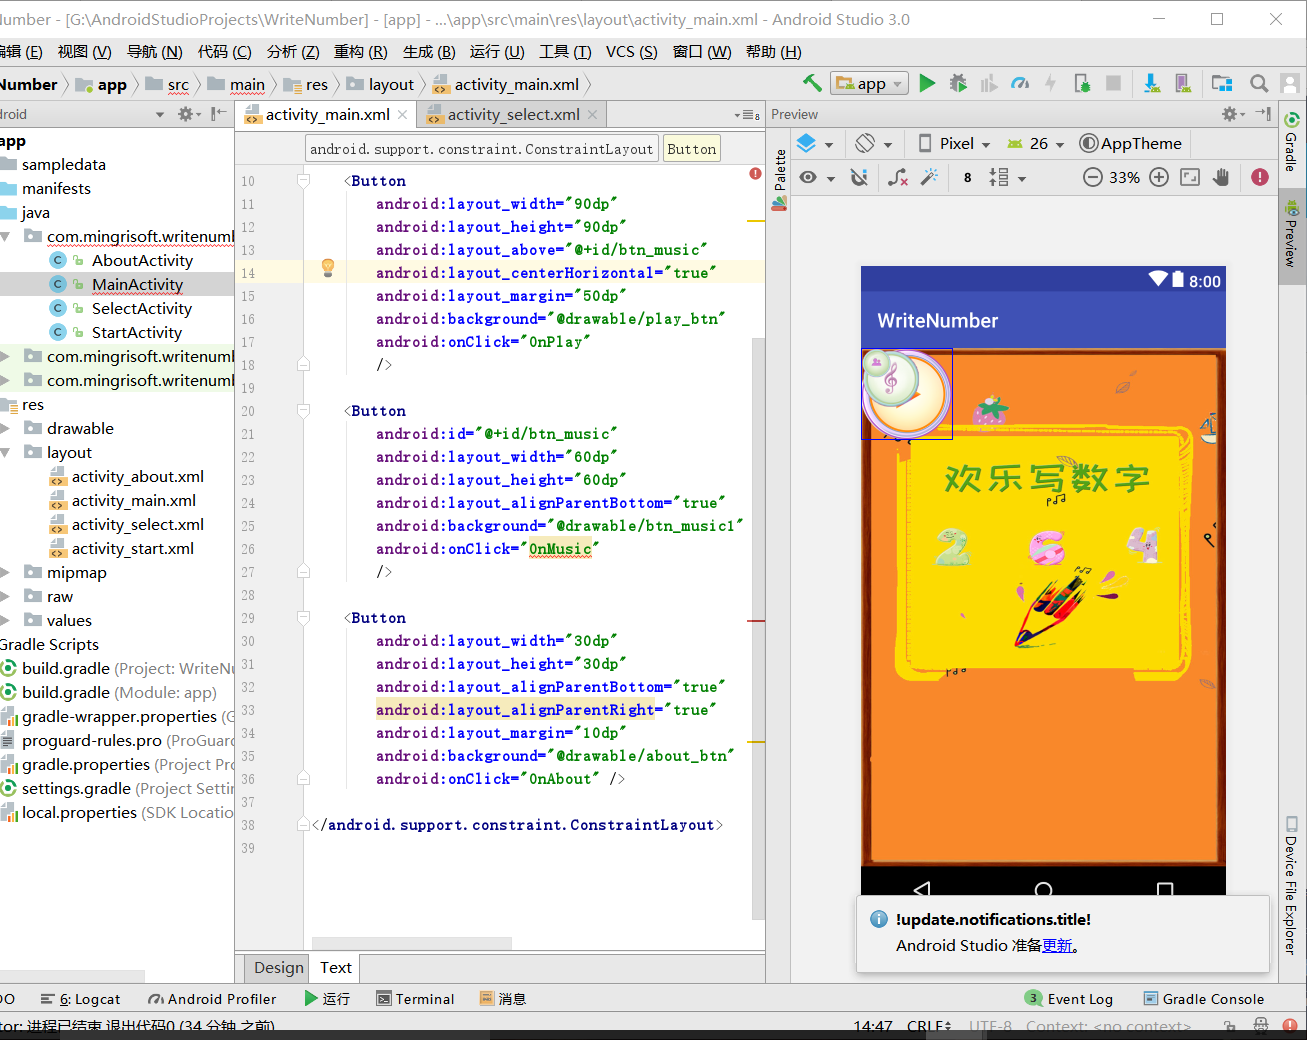This screenshot has height=1040, width=1307.
Task: Open the Preview panel gear settings dropdown
Action: pos(1233,114)
